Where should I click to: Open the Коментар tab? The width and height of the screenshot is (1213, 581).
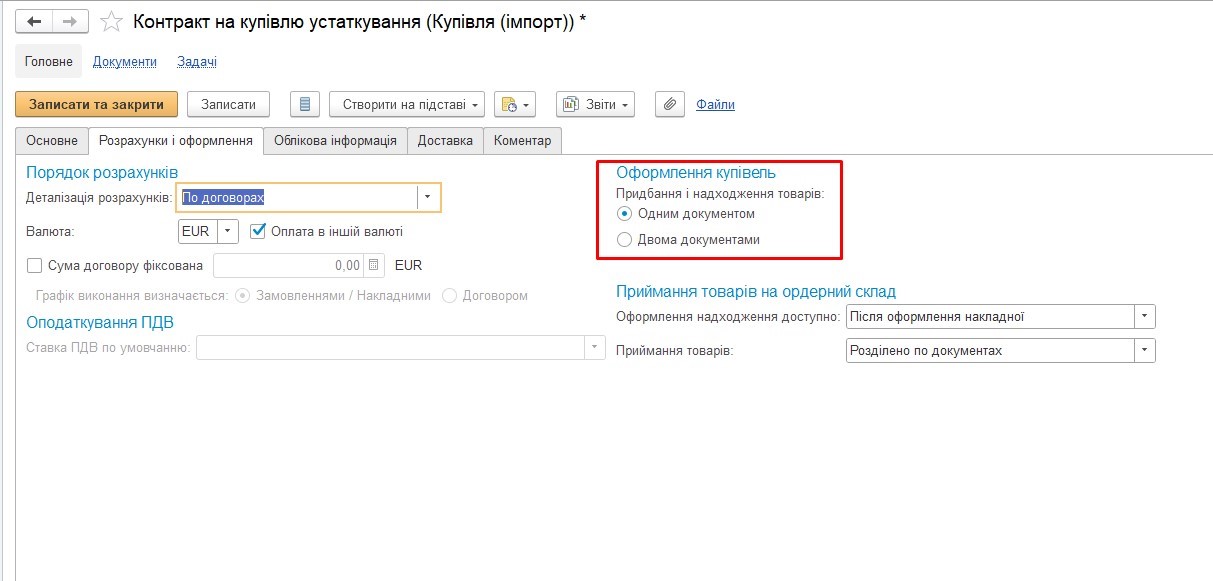click(x=522, y=141)
